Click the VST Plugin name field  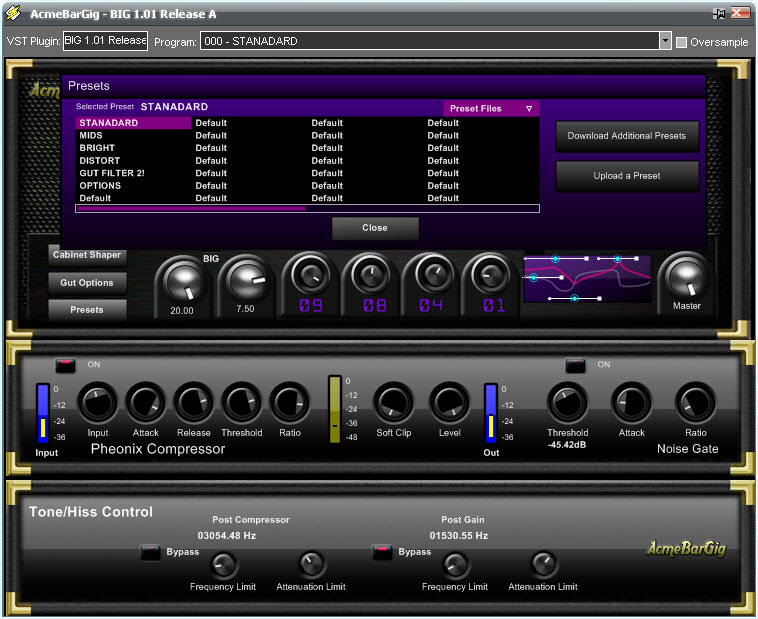click(x=105, y=41)
